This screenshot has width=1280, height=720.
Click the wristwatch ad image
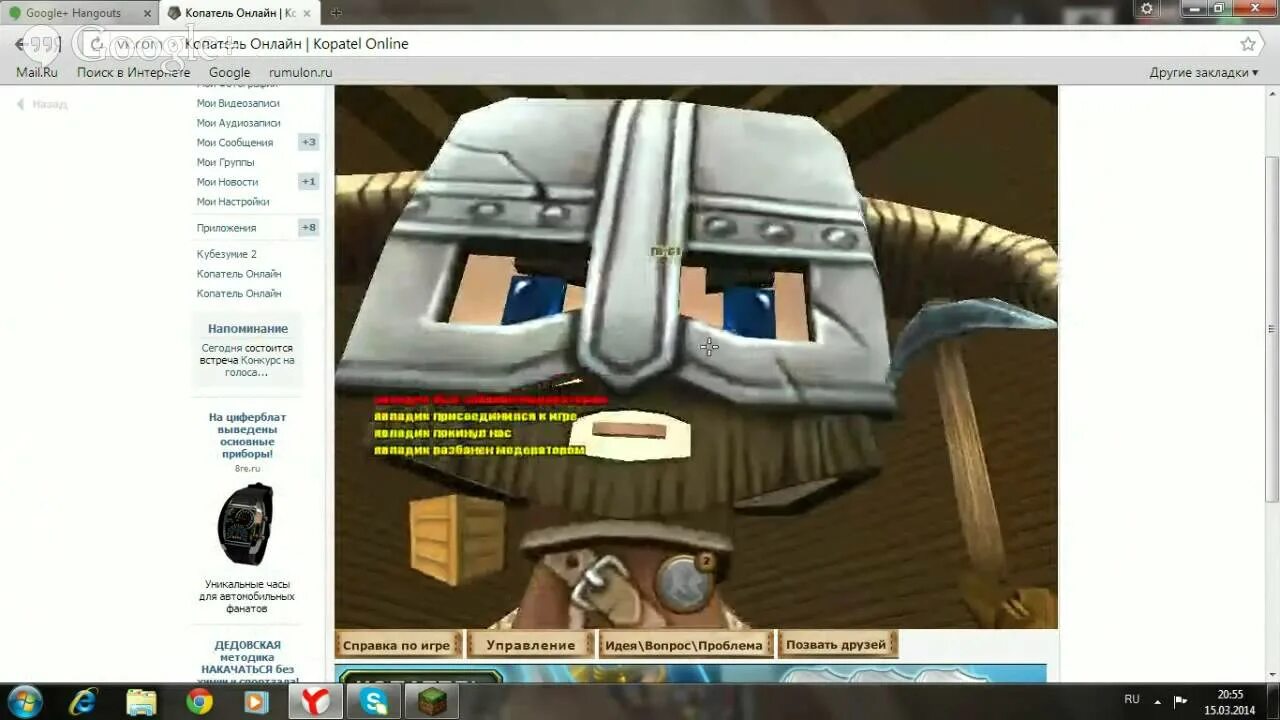tap(245, 524)
